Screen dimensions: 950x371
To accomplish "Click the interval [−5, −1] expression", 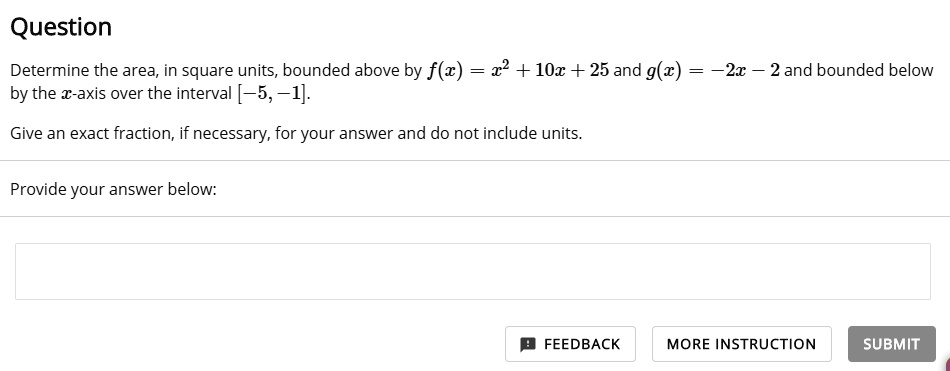I will (273, 95).
